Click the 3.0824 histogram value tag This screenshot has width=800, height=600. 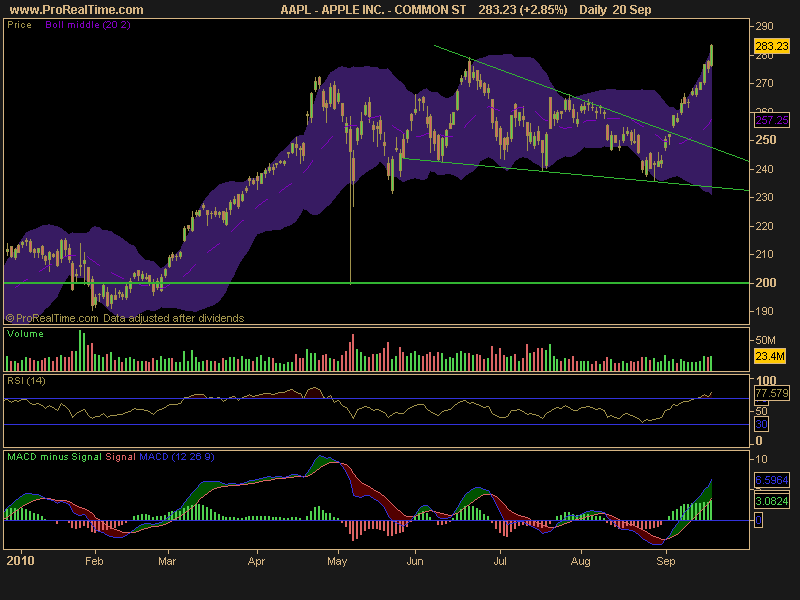click(x=771, y=502)
